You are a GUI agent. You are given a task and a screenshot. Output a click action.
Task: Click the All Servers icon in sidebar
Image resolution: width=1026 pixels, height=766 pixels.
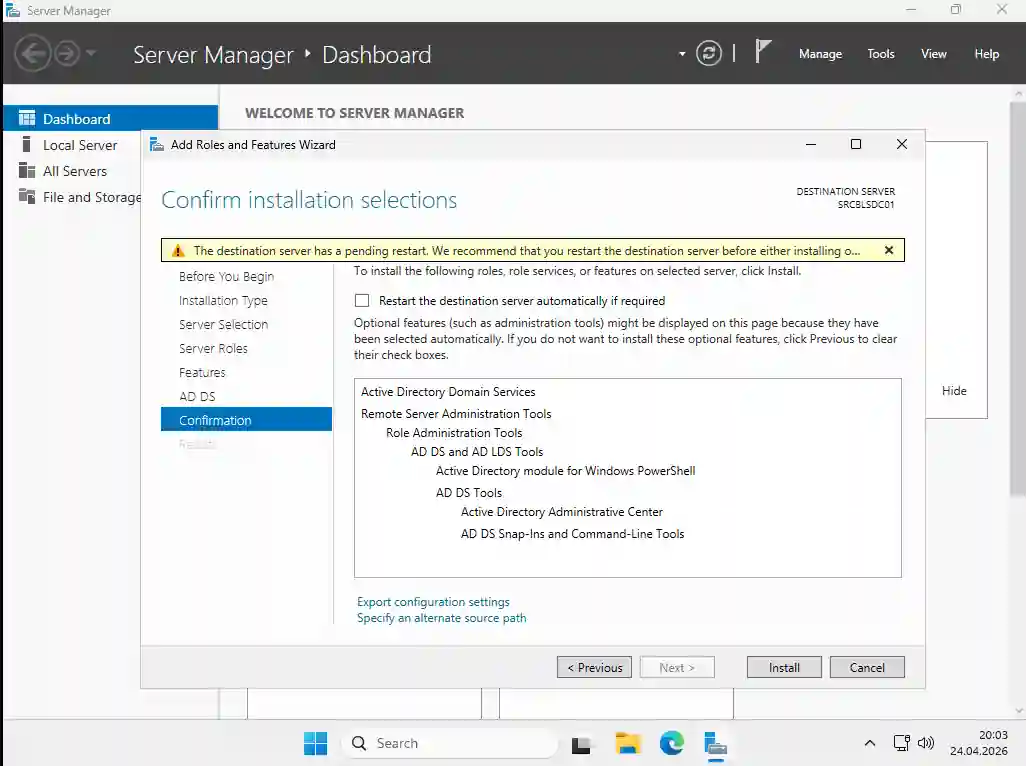pyautogui.click(x=27, y=170)
